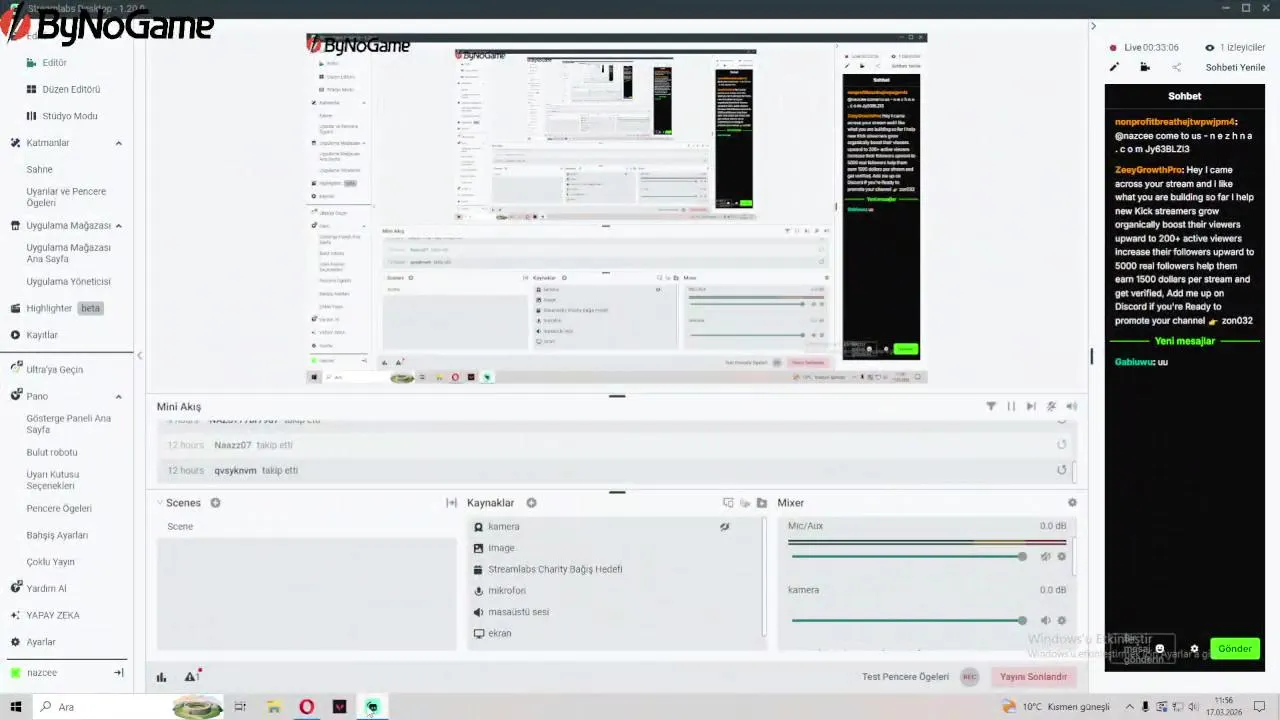The height and width of the screenshot is (720, 1280).
Task: Open Mixer advanced audio settings gear
Action: click(1072, 503)
